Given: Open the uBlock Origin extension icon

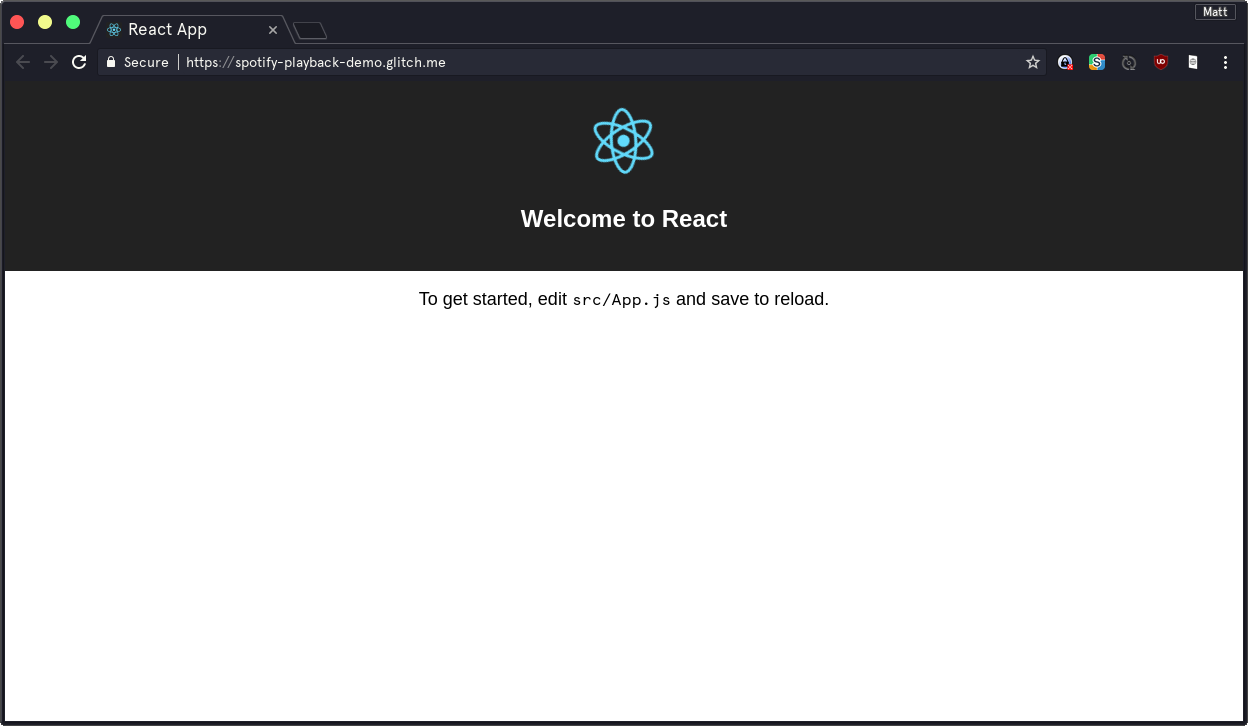Looking at the screenshot, I should pos(1161,62).
